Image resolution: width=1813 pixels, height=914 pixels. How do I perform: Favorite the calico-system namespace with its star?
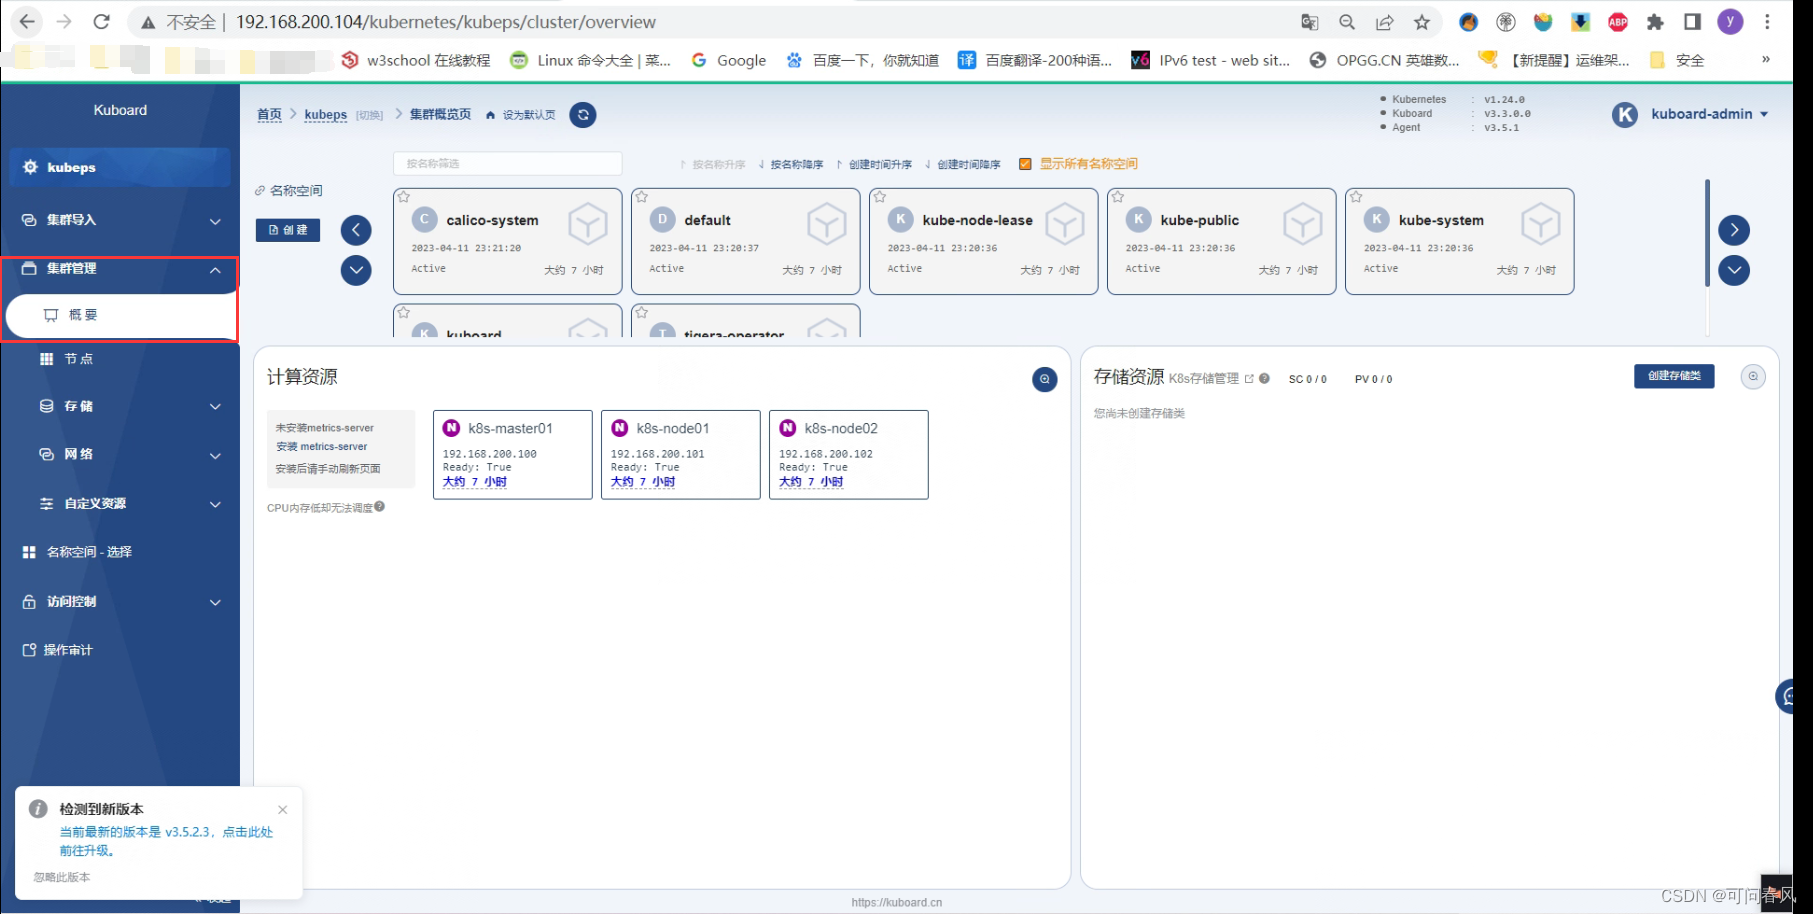[x=404, y=197]
